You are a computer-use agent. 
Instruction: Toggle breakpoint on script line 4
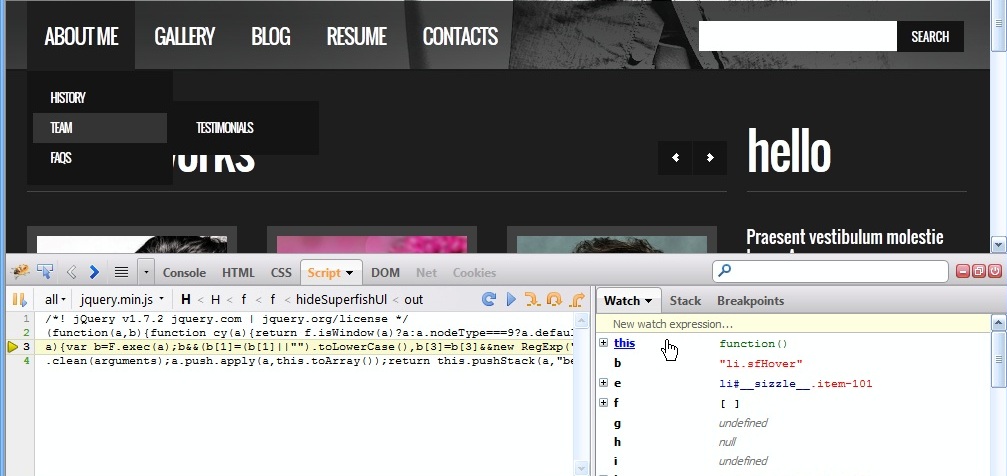pos(13,360)
